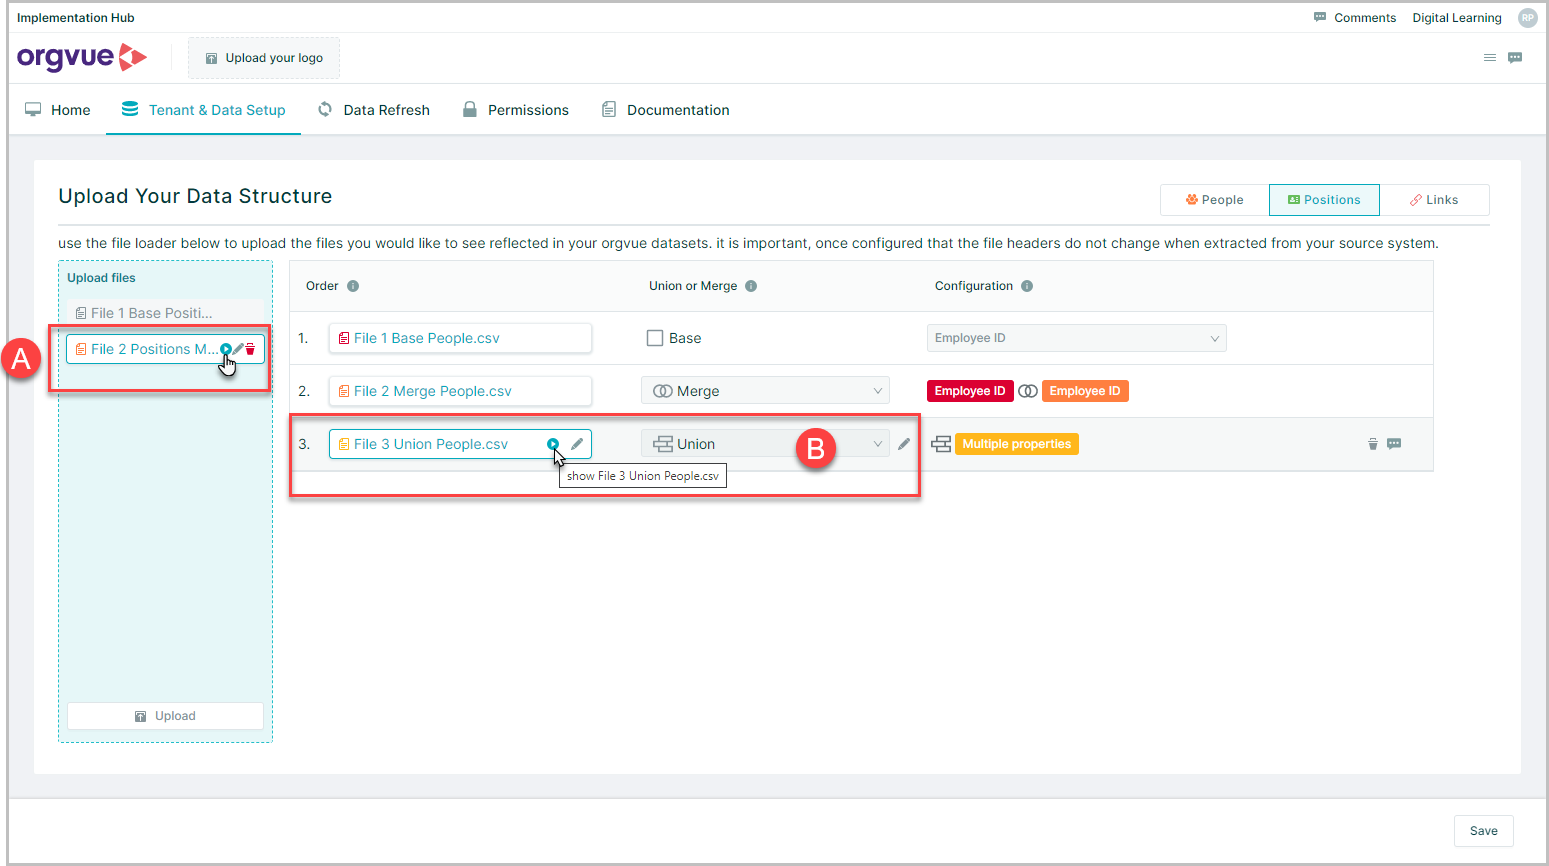1549x866 pixels.
Task: Click the orange Employee ID tag
Action: coord(1085,391)
